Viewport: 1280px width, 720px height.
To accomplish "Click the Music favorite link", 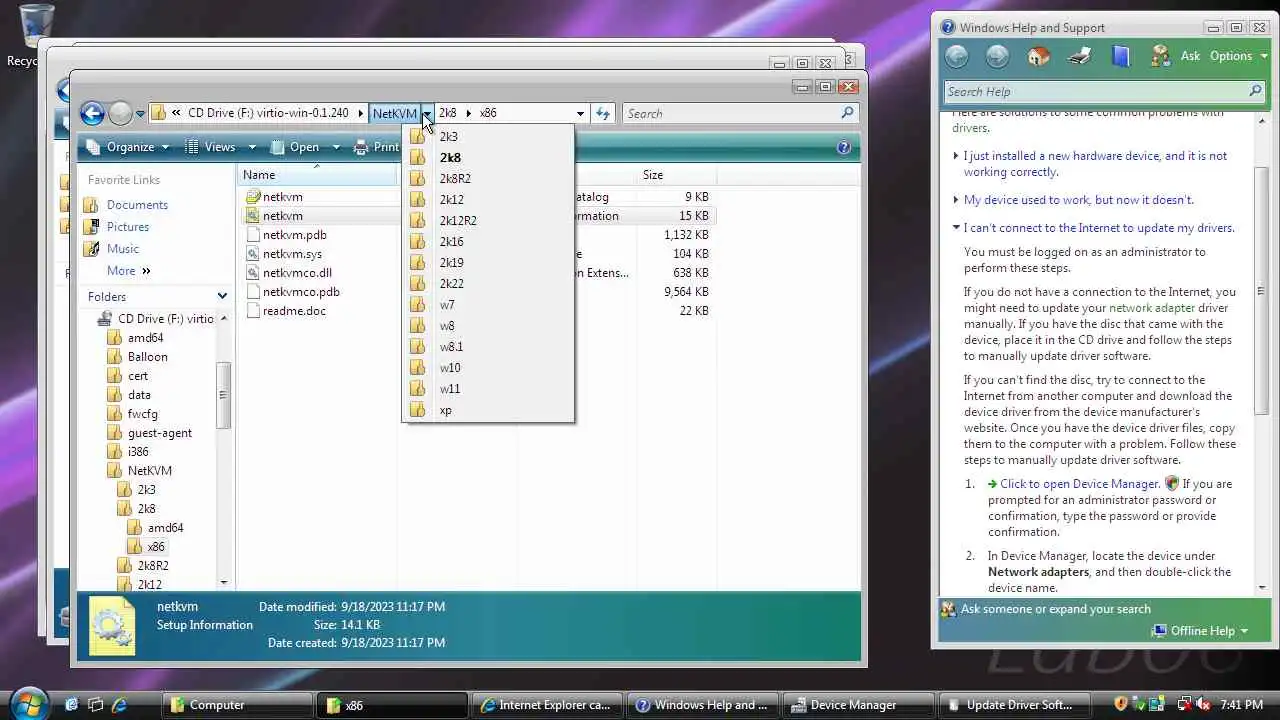I will pyautogui.click(x=123, y=249).
